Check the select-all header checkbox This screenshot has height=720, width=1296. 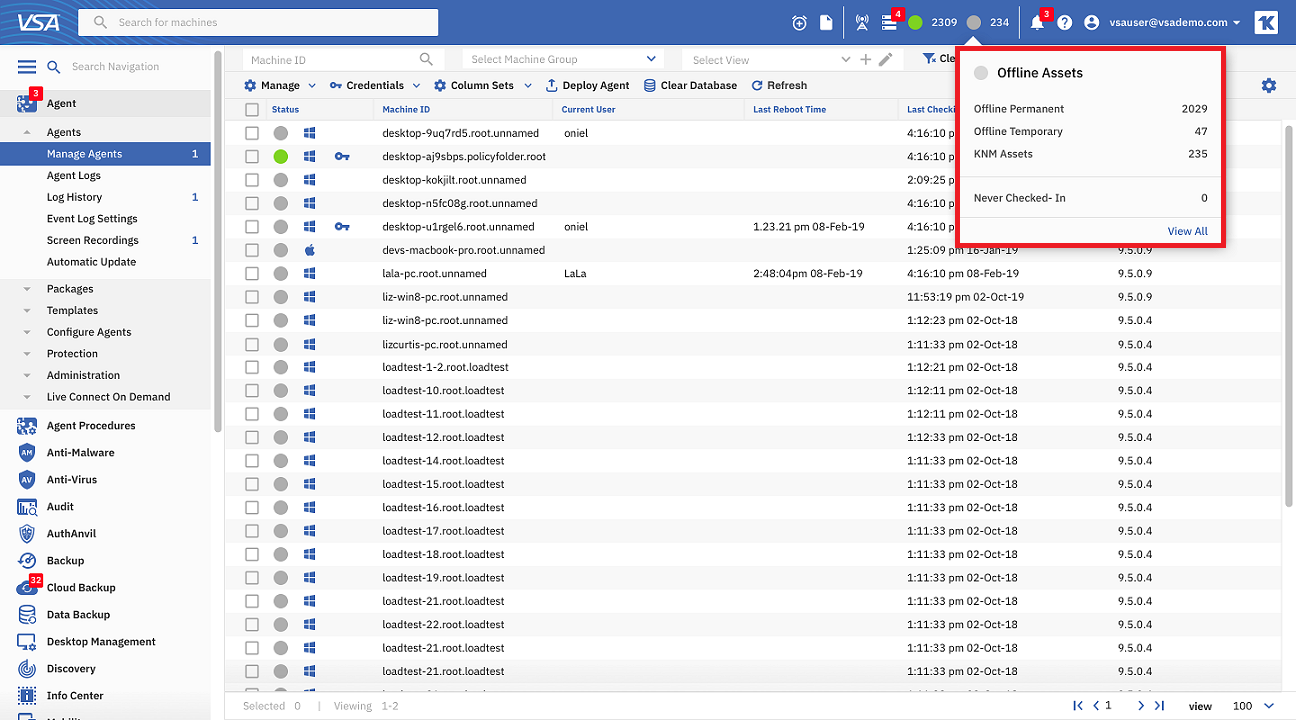[252, 110]
